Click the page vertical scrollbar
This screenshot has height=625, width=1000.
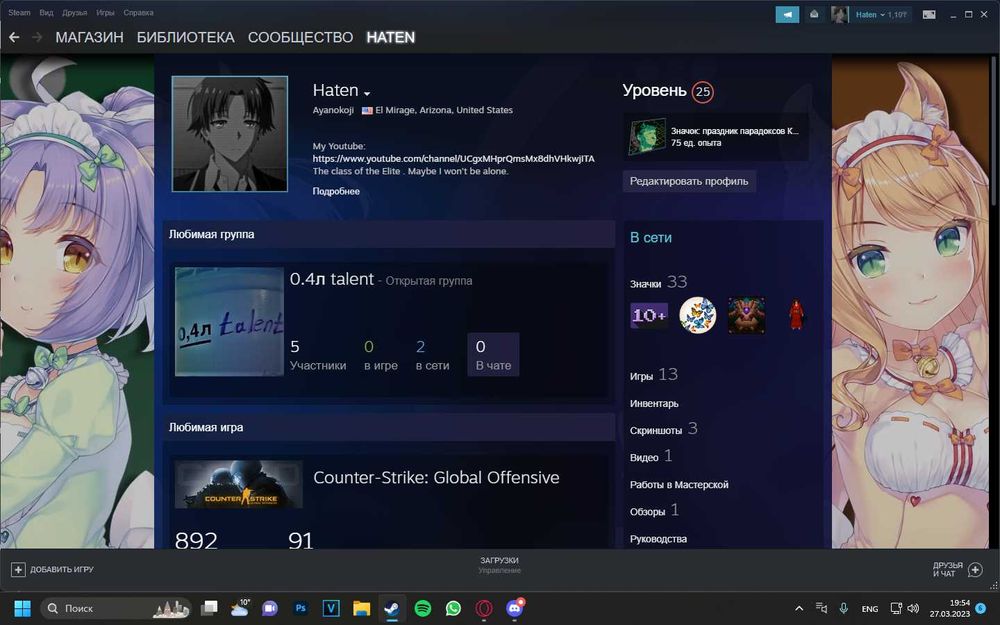994,131
